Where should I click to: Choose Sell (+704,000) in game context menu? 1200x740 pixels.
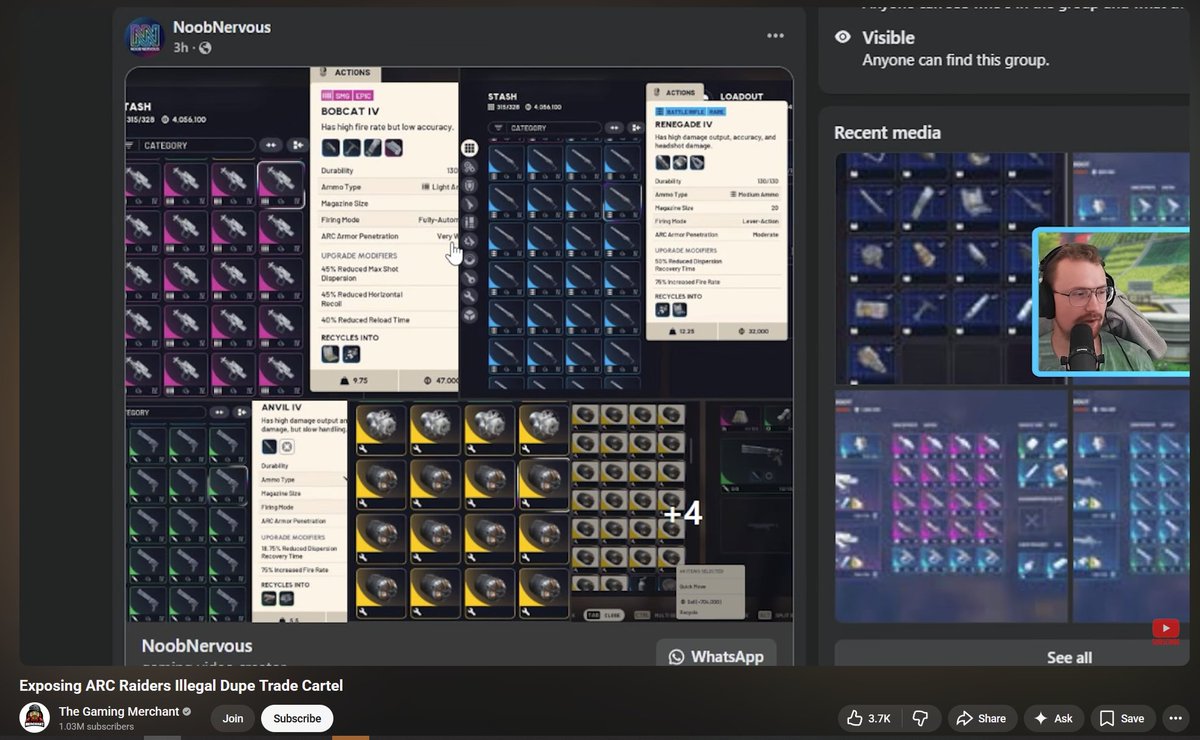pyautogui.click(x=703, y=600)
